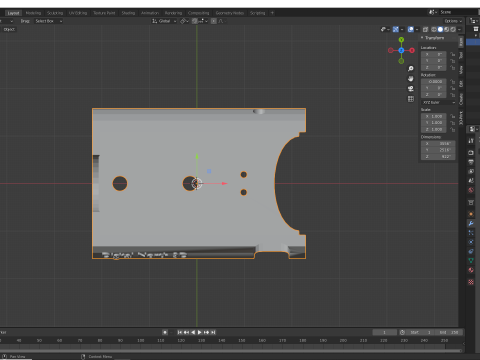This screenshot has width=480, height=360.
Task: Switch orthographic/perspective with the grid icon
Action: 411,99
